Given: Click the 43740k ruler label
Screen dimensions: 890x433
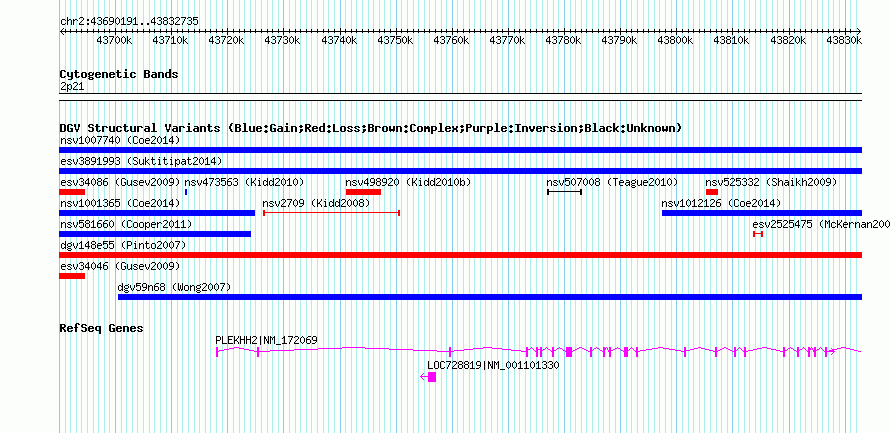Looking at the screenshot, I should (x=339, y=40).
